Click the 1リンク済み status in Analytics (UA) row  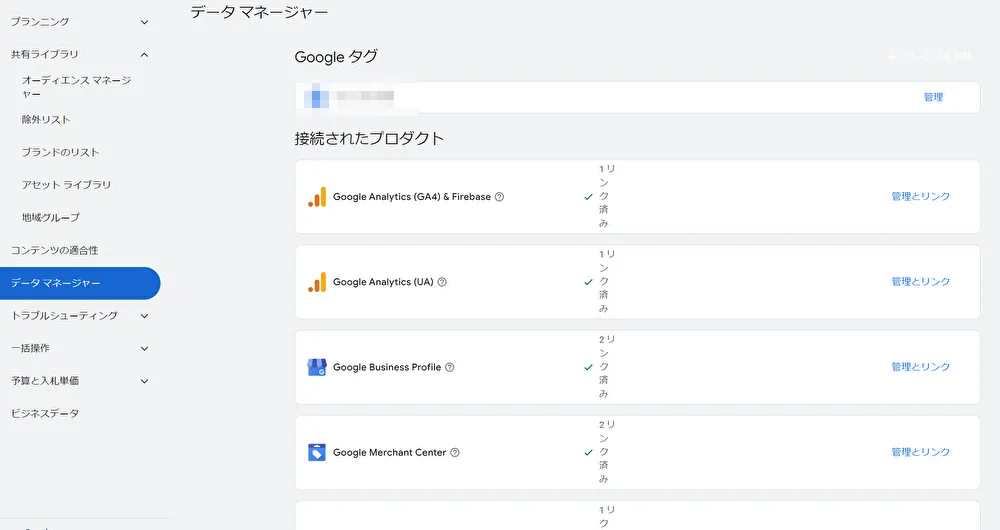point(607,281)
